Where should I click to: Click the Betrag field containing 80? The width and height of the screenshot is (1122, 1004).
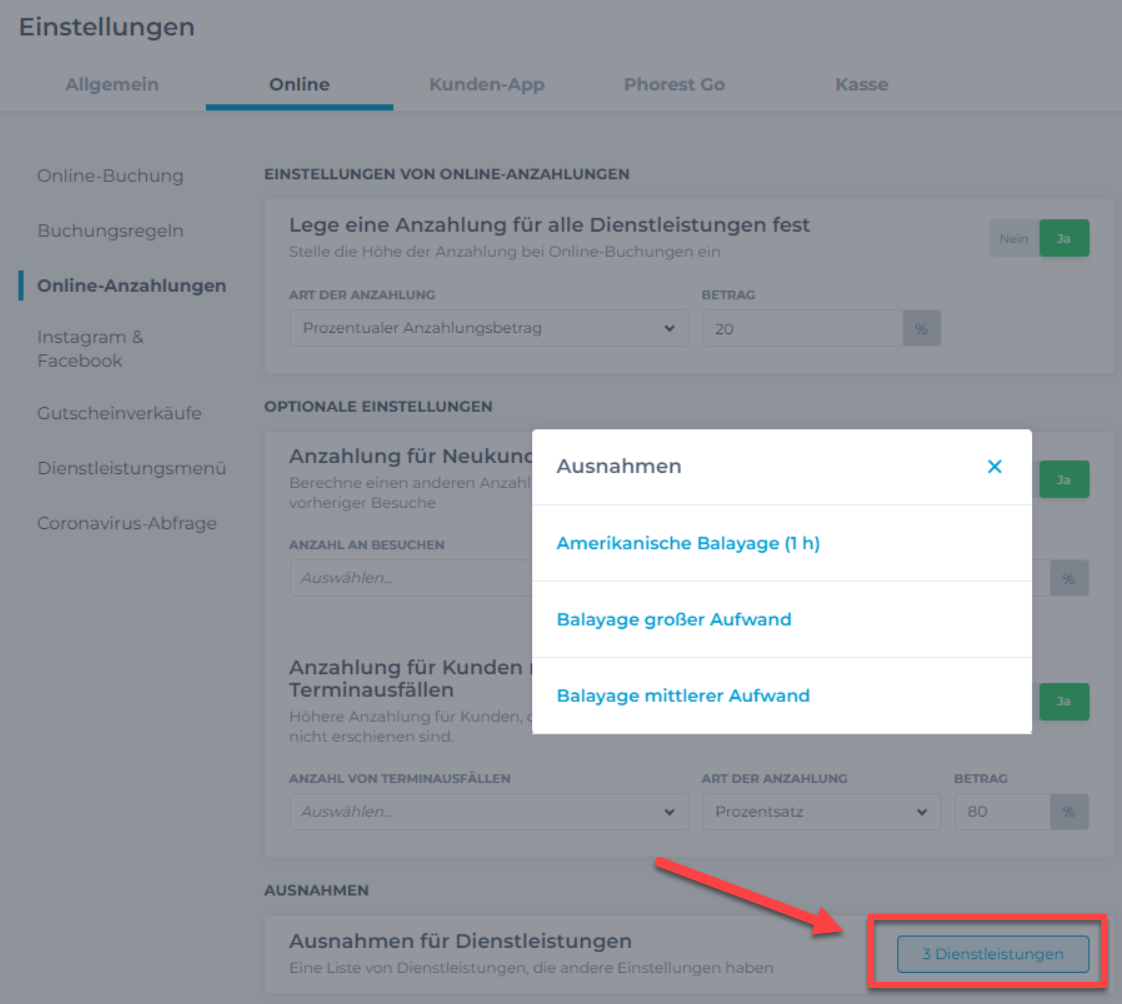(x=1001, y=812)
